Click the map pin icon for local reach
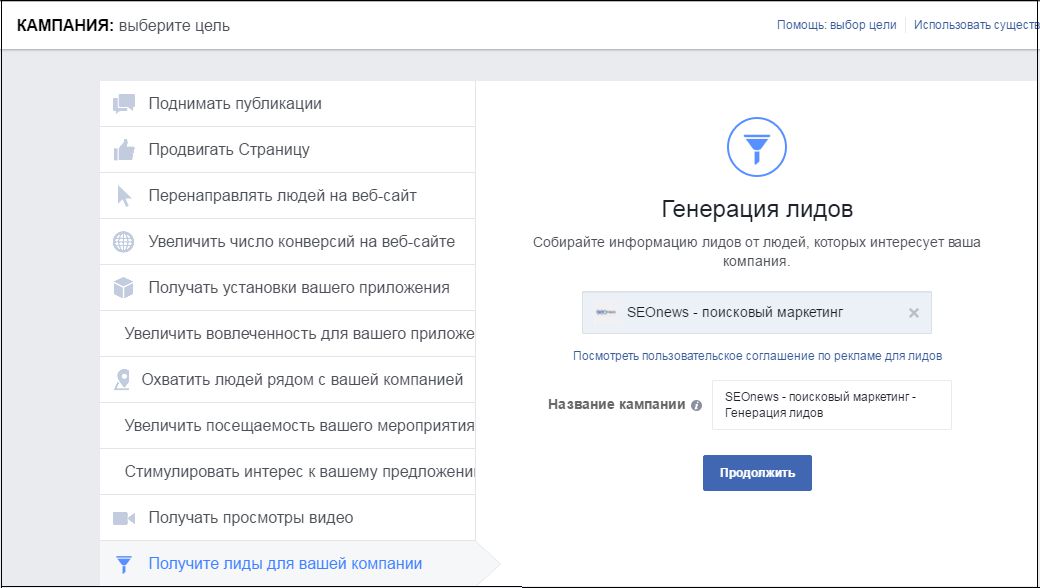Viewport: 1040px width, 588px height. pos(122,380)
